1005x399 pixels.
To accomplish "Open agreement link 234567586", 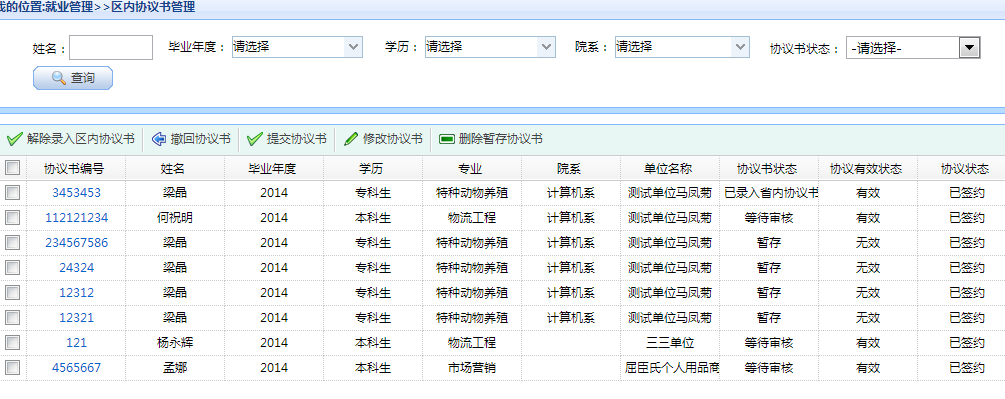I will 76,243.
